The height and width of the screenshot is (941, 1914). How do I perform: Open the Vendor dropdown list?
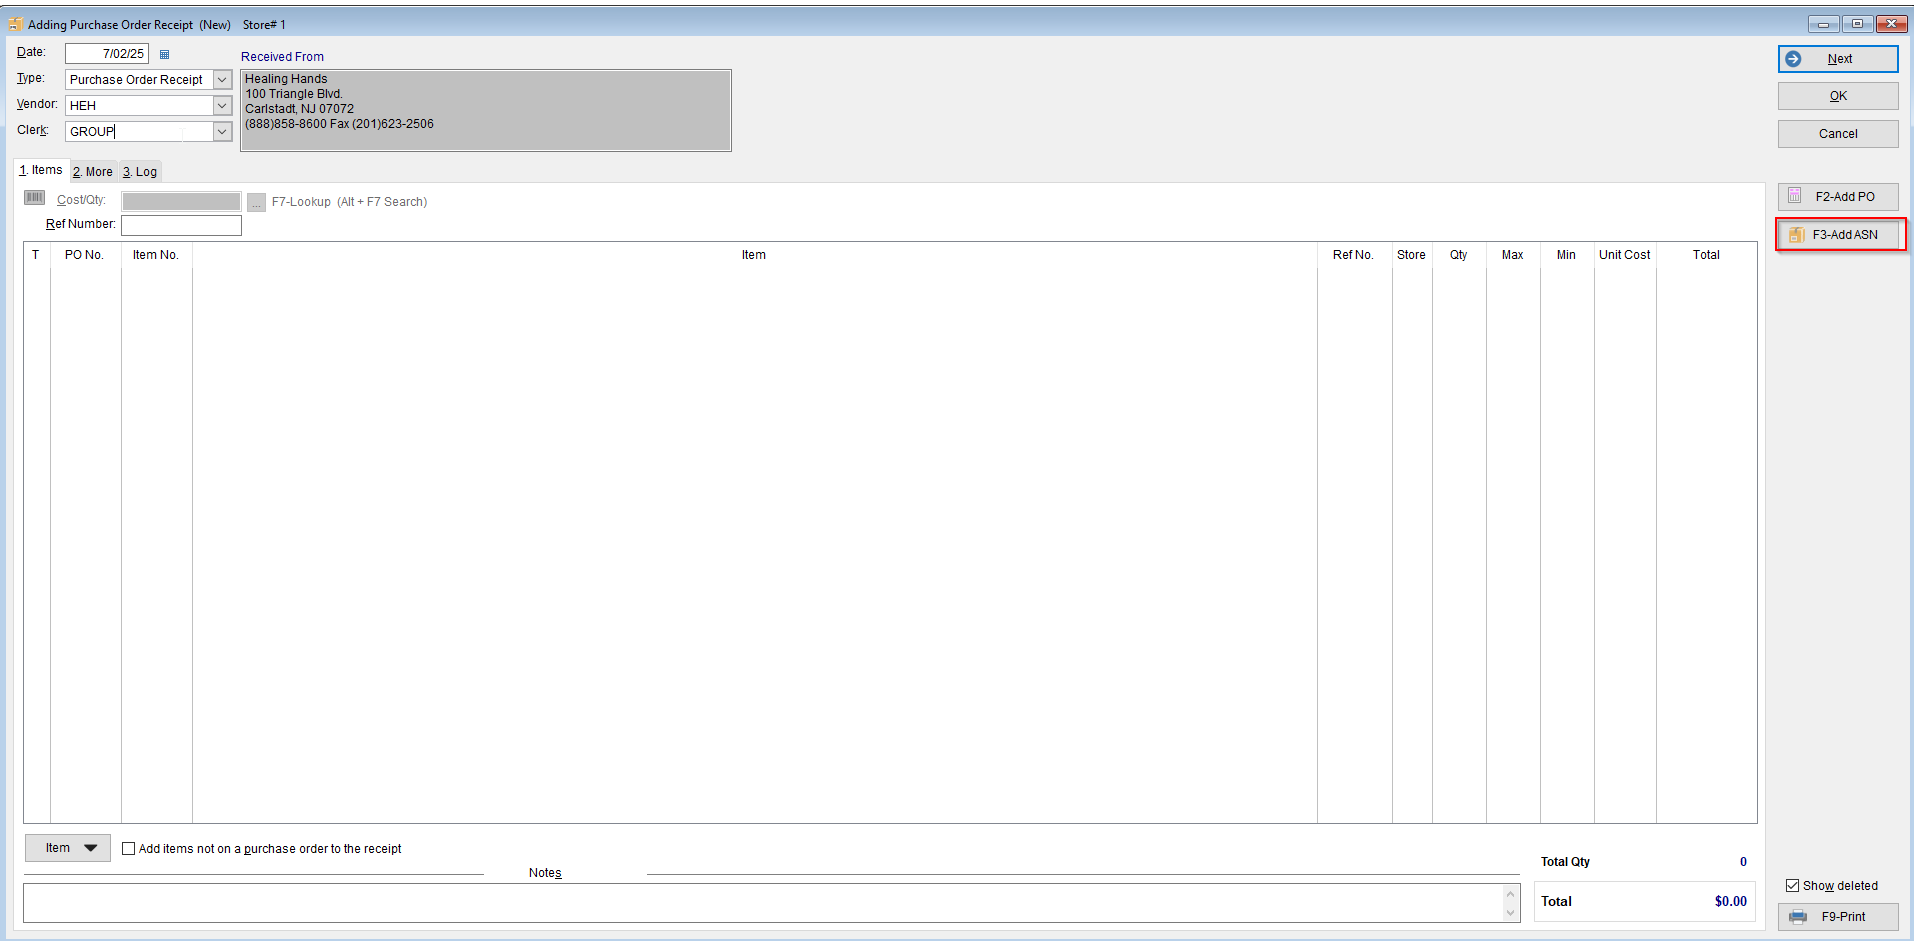(x=222, y=106)
